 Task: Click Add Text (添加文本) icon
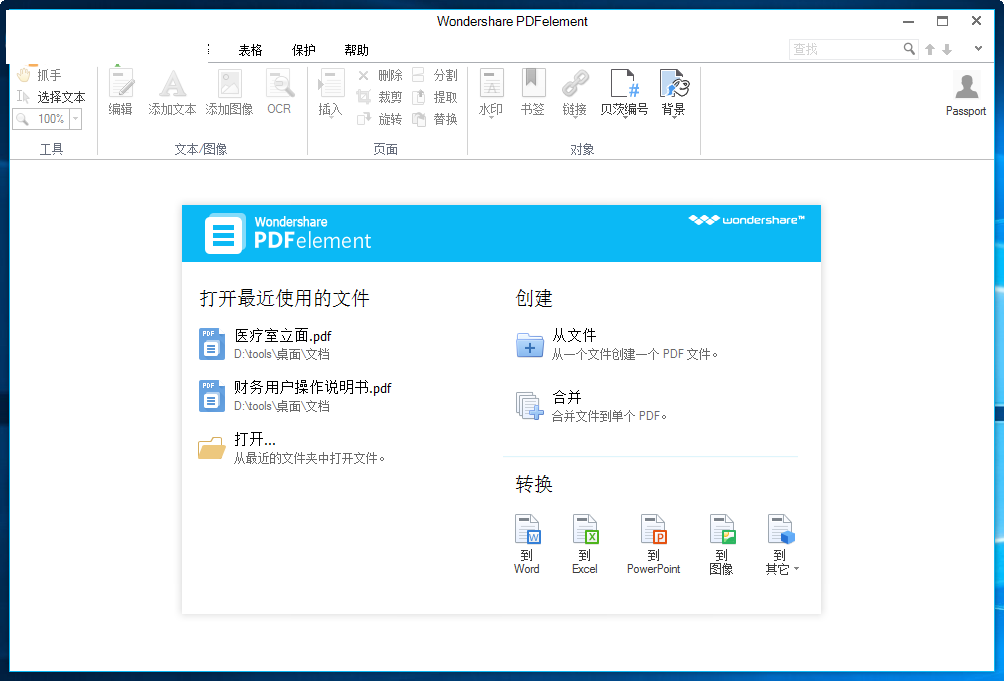coord(172,92)
